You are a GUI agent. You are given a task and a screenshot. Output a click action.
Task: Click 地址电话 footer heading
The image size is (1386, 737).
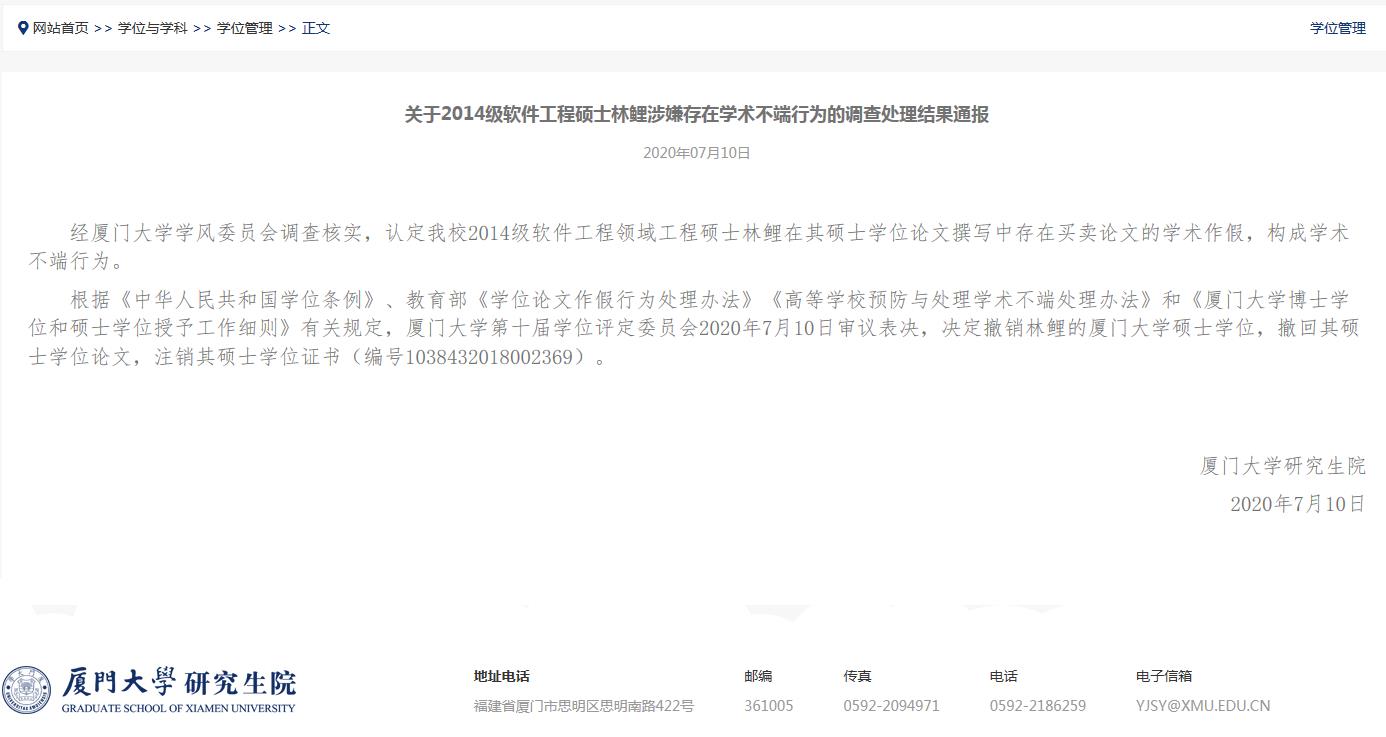pos(502,676)
